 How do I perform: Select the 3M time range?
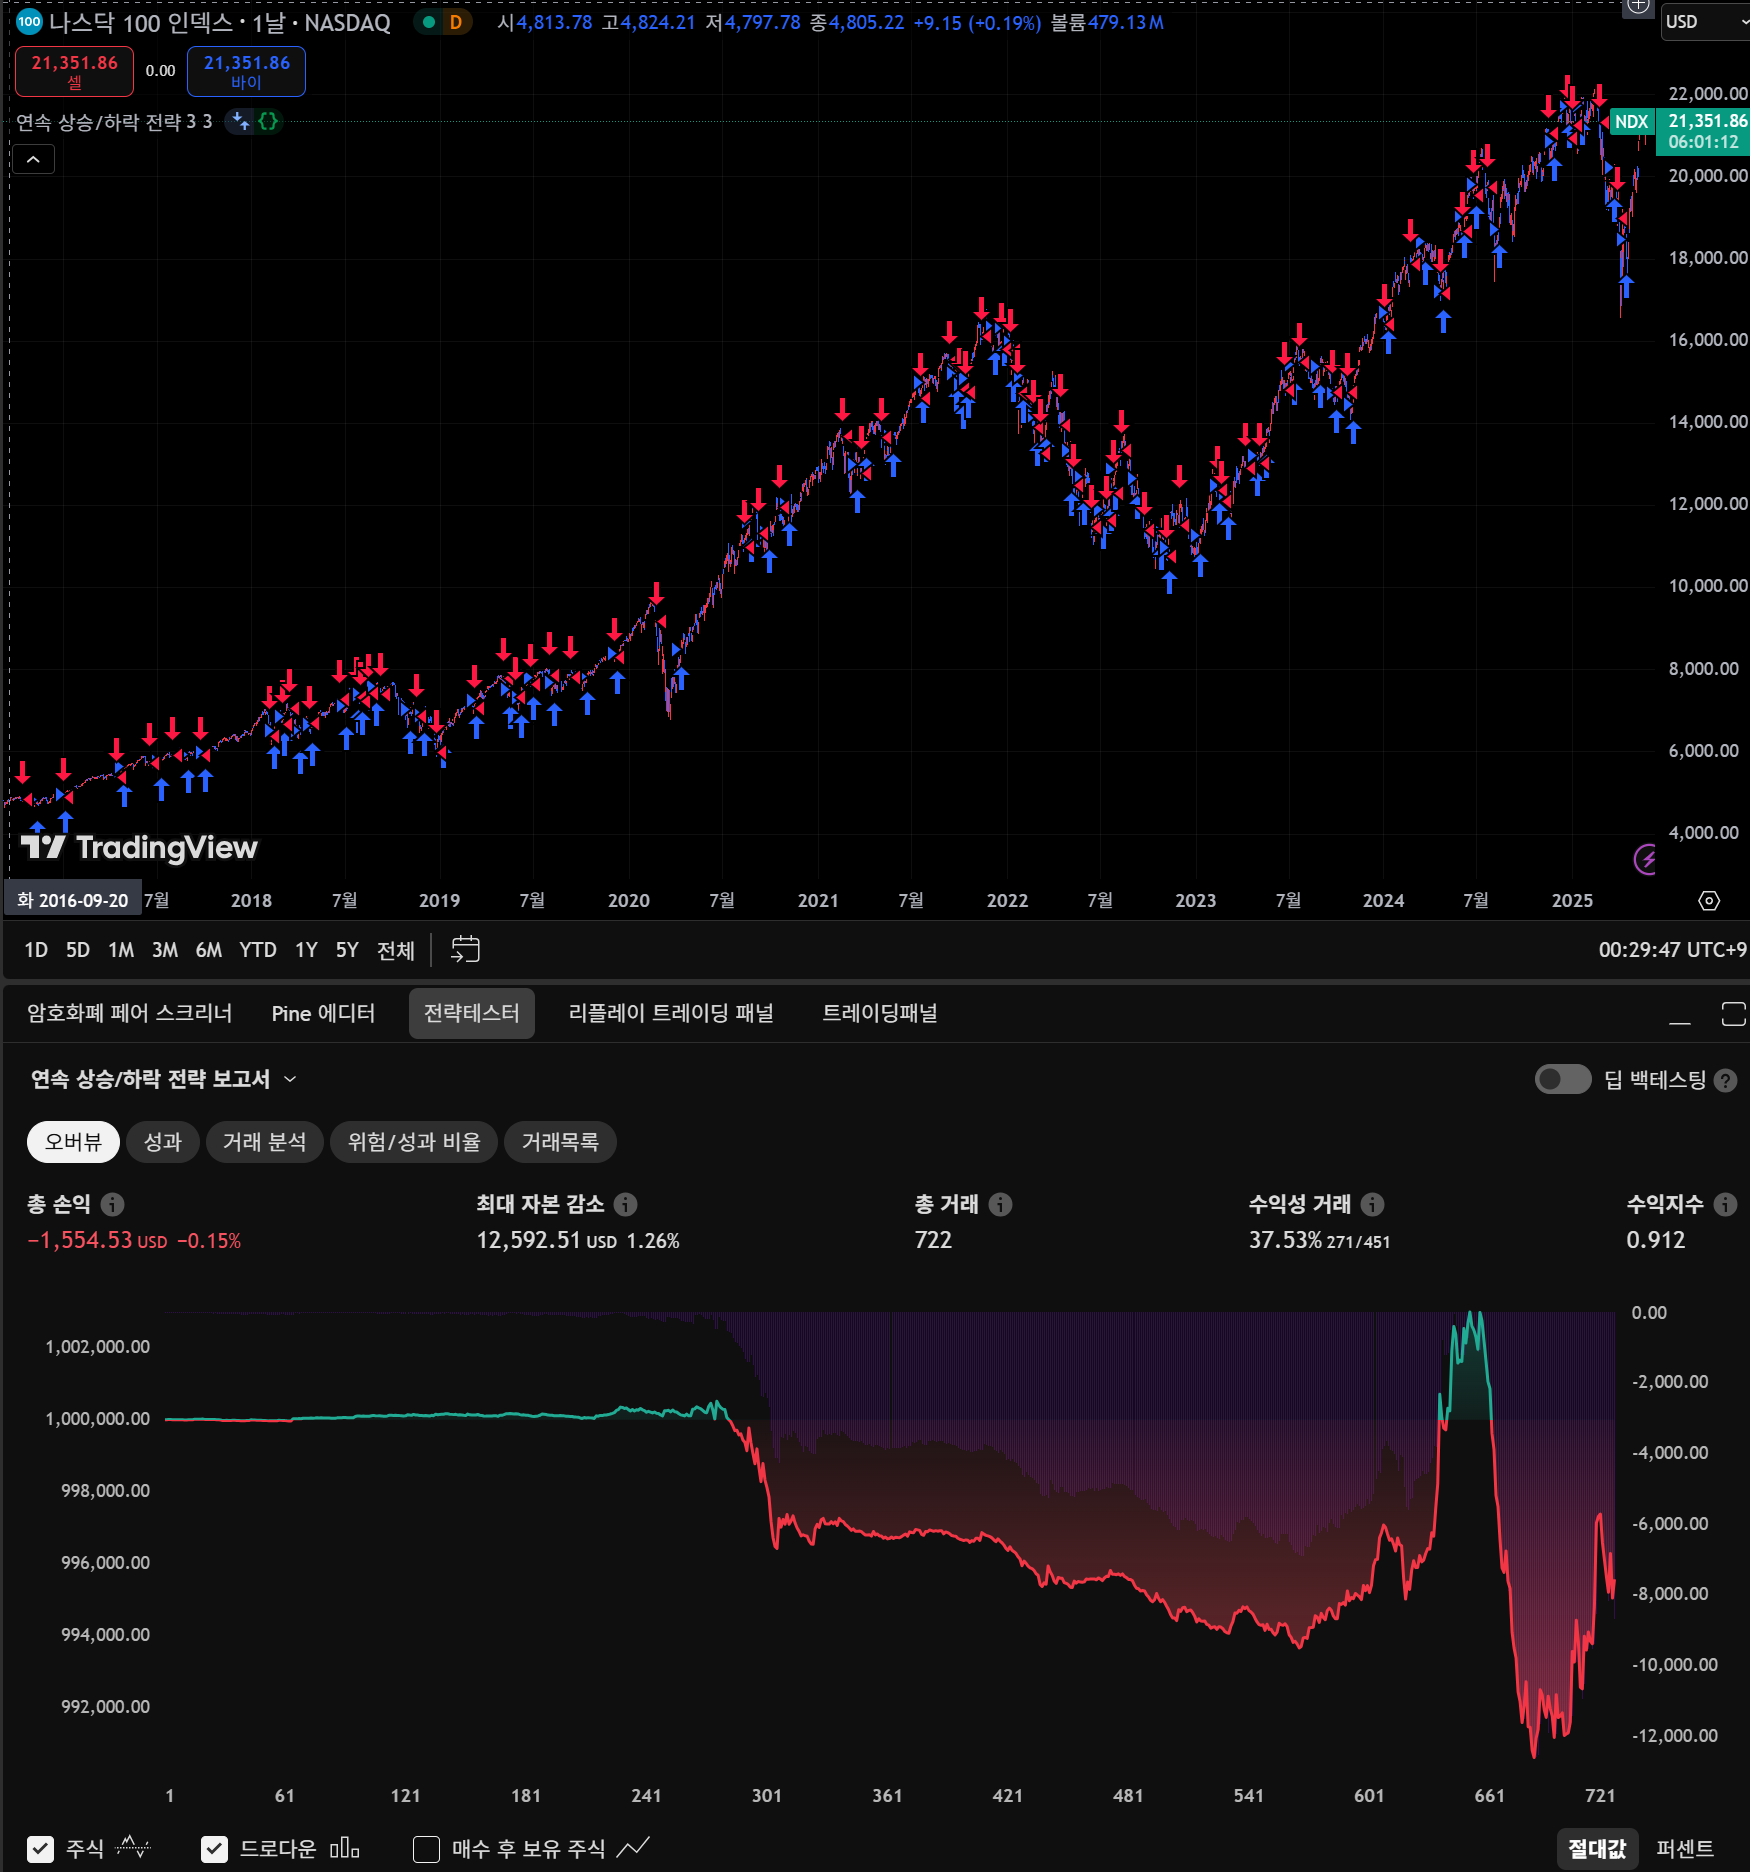point(165,950)
